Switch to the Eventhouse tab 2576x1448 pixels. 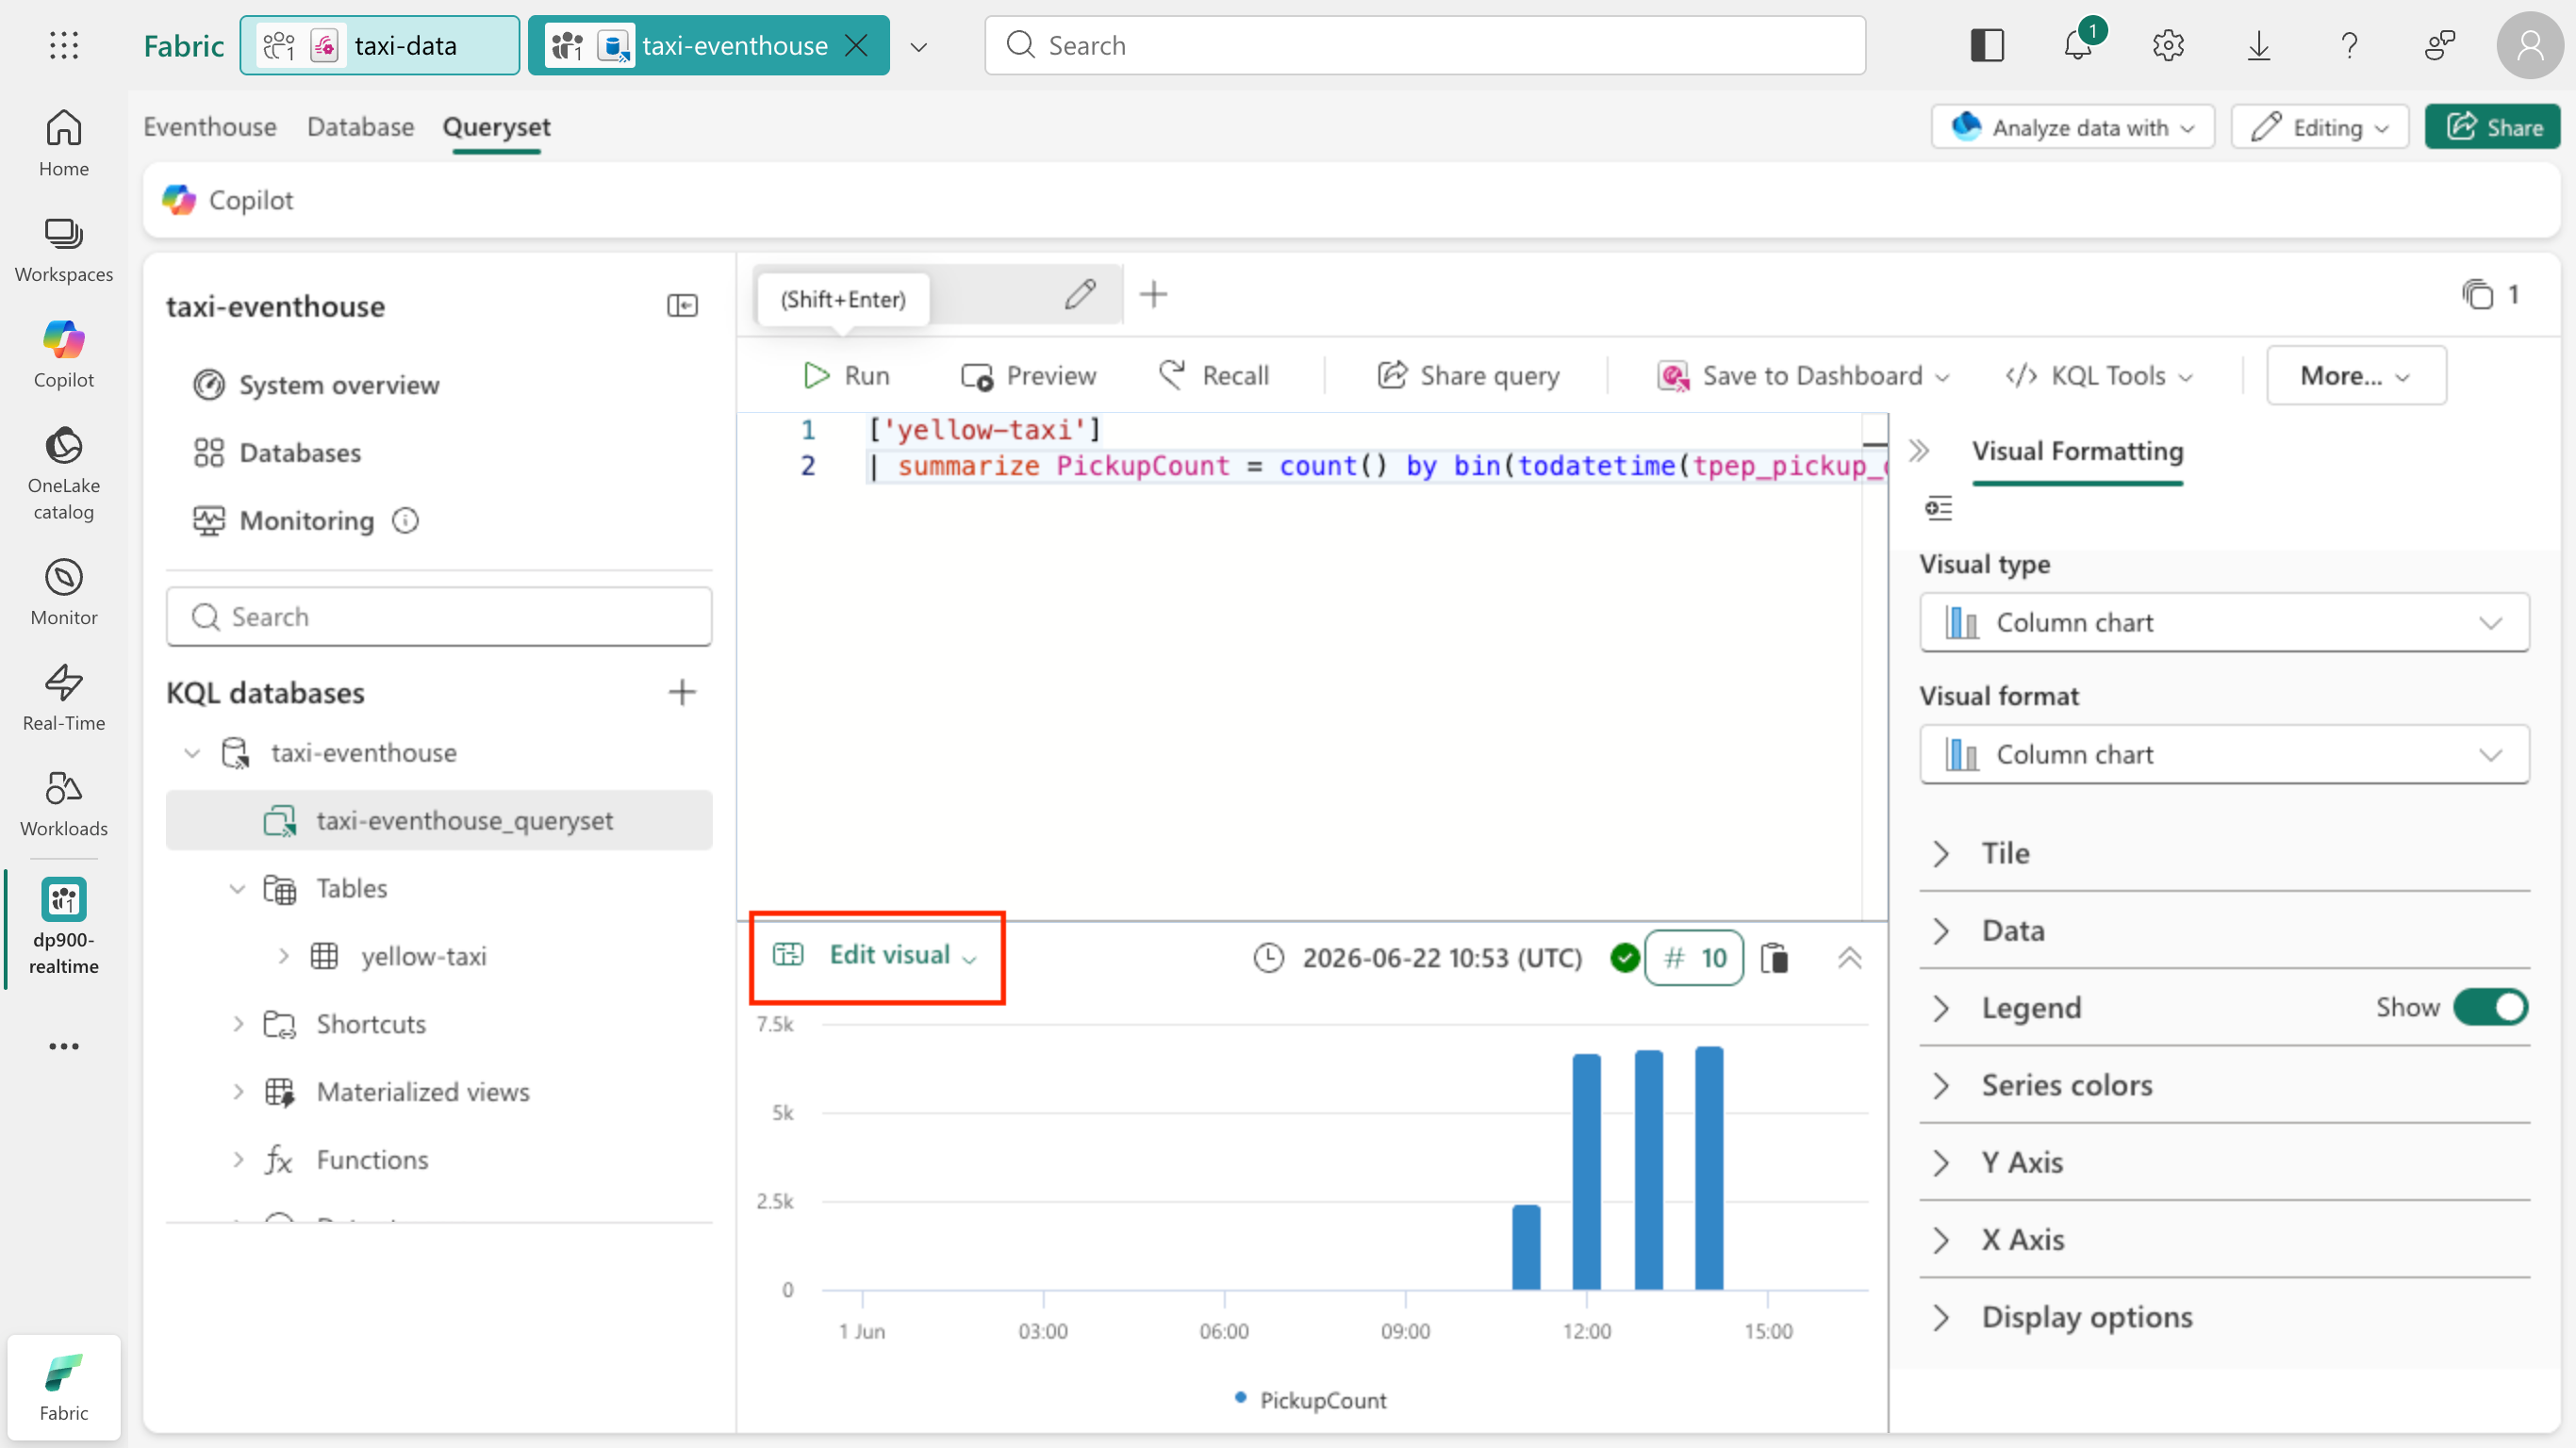point(210,127)
